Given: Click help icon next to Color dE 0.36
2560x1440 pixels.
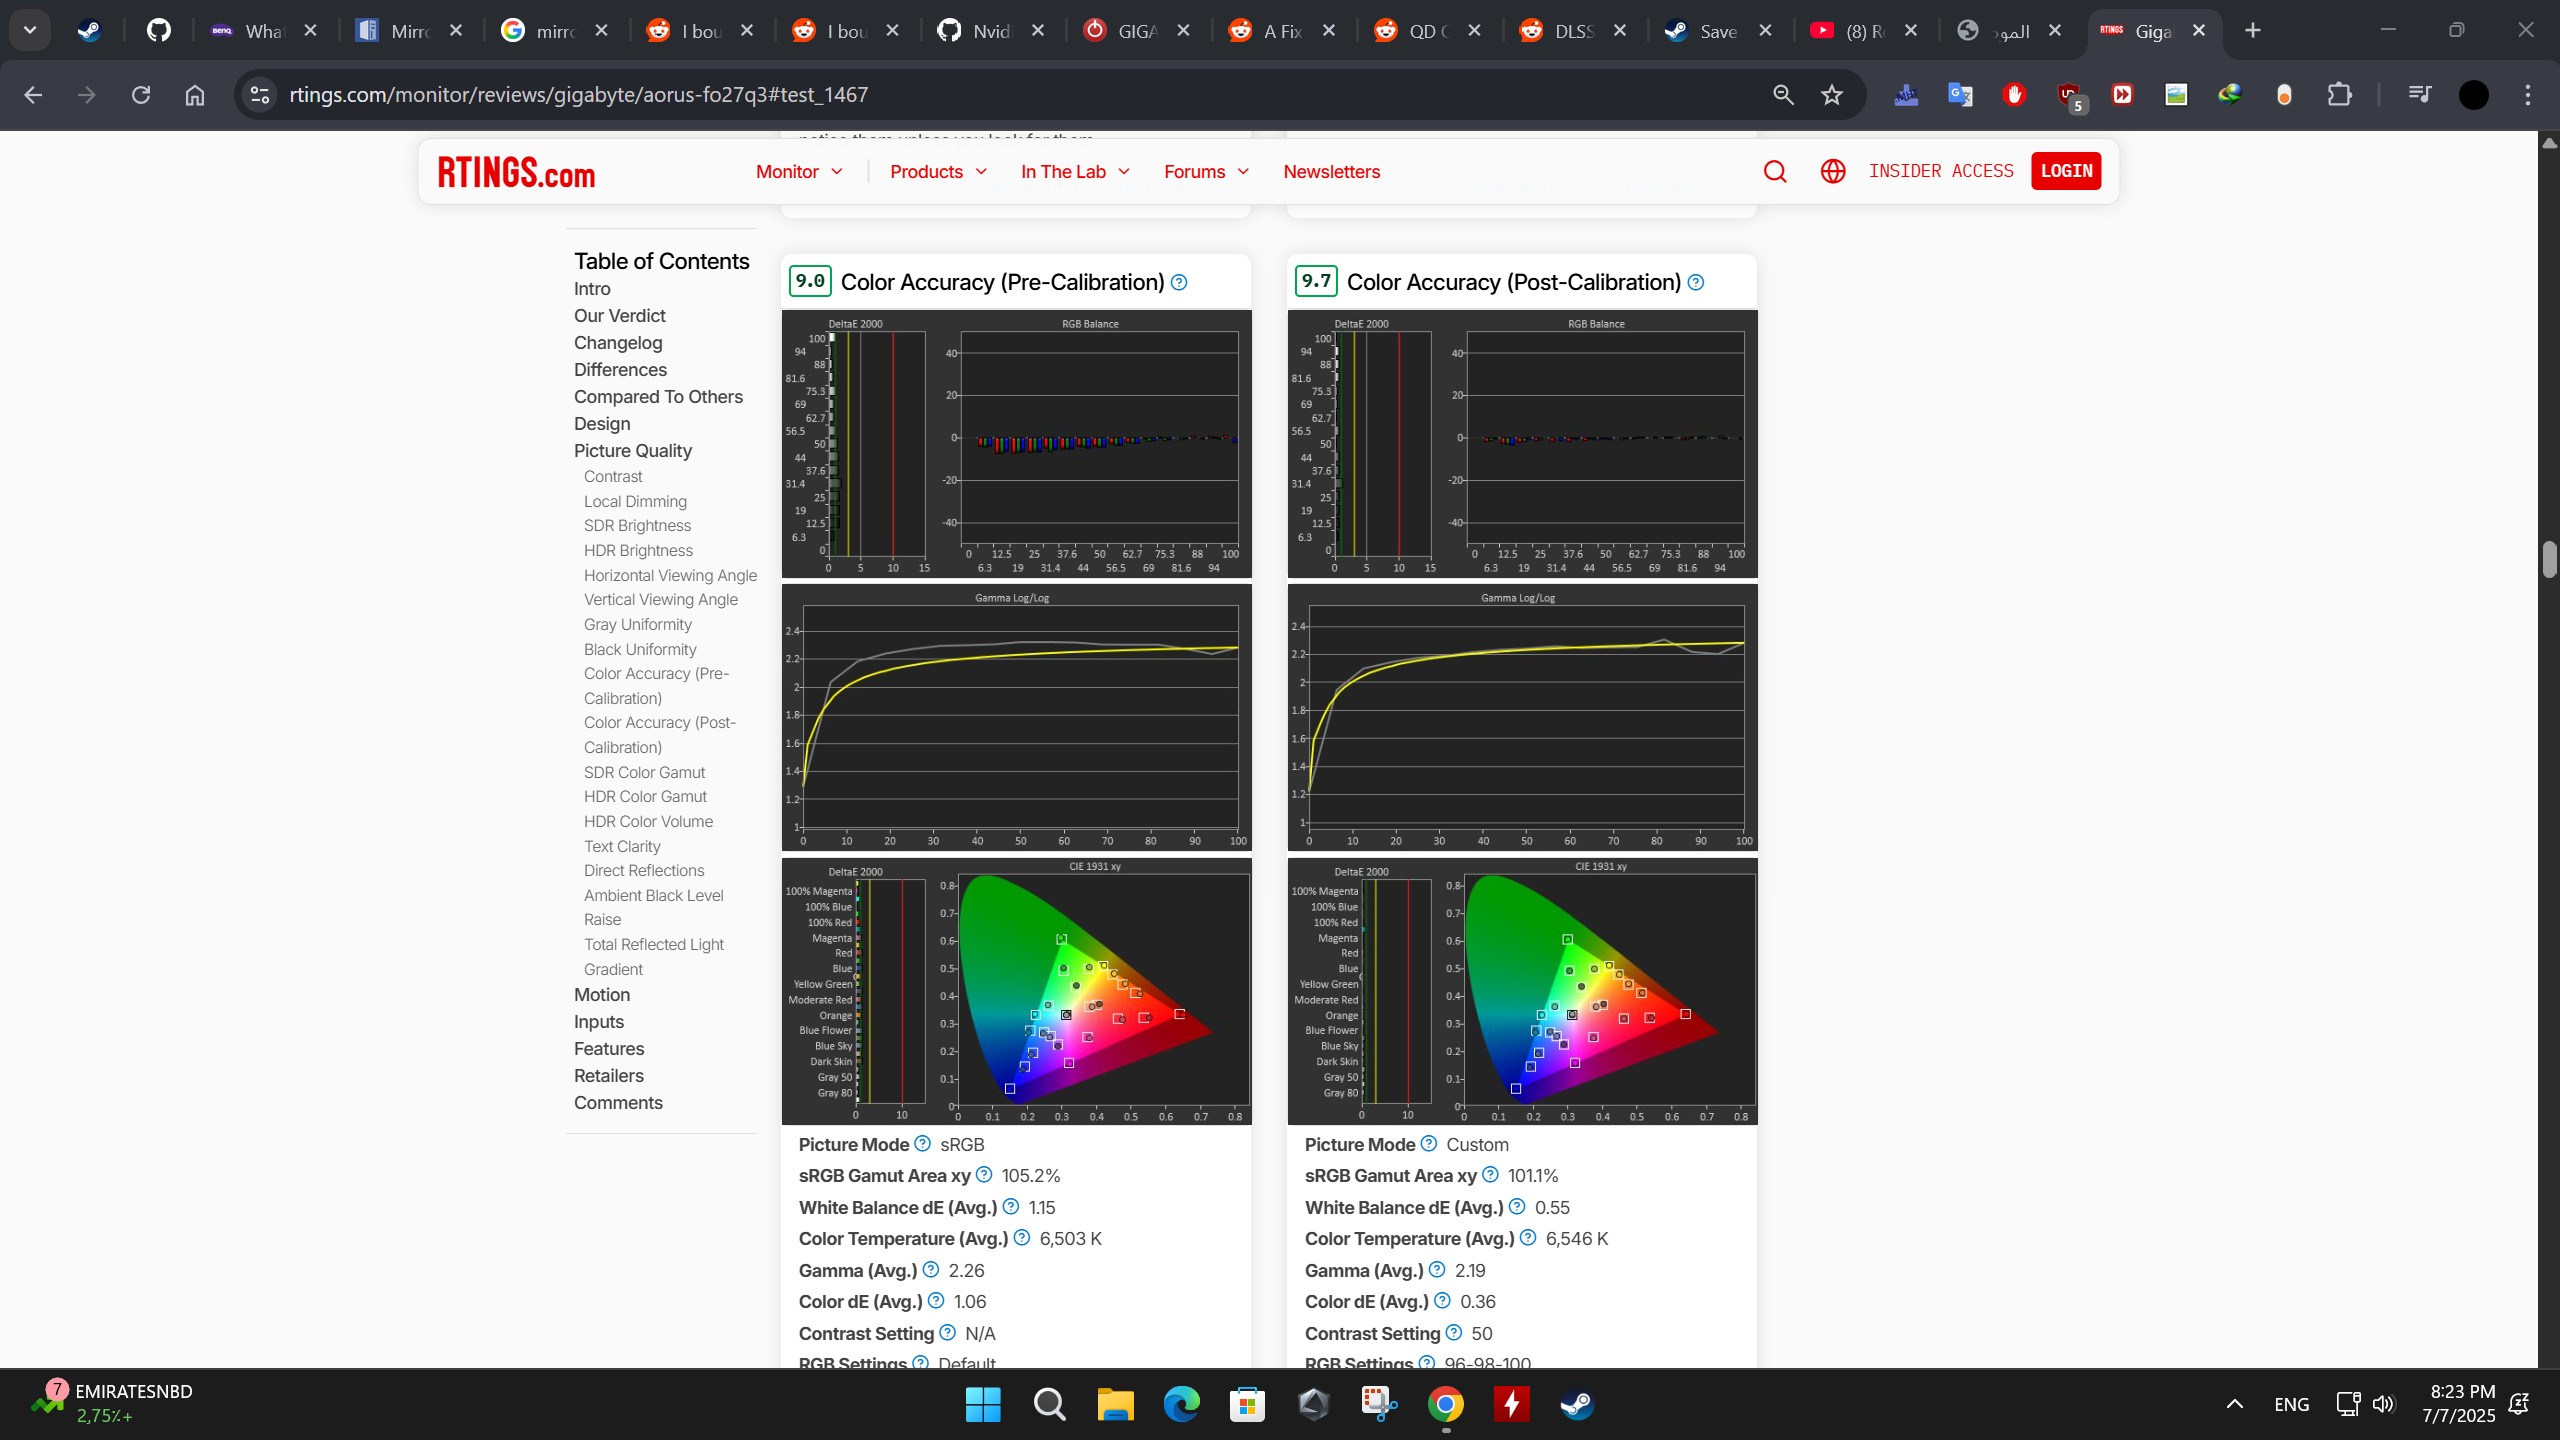Looking at the screenshot, I should [1443, 1301].
